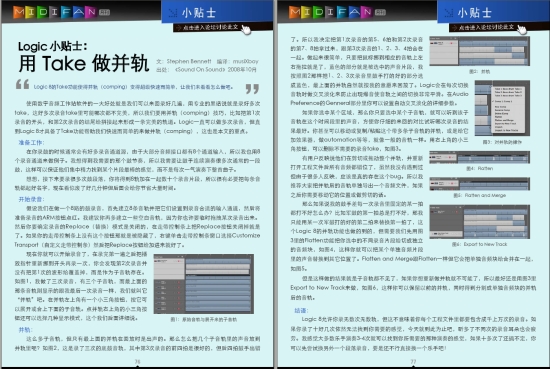Open Figure 1 screenshot of expanded take tracks

pyautogui.click(x=204, y=284)
